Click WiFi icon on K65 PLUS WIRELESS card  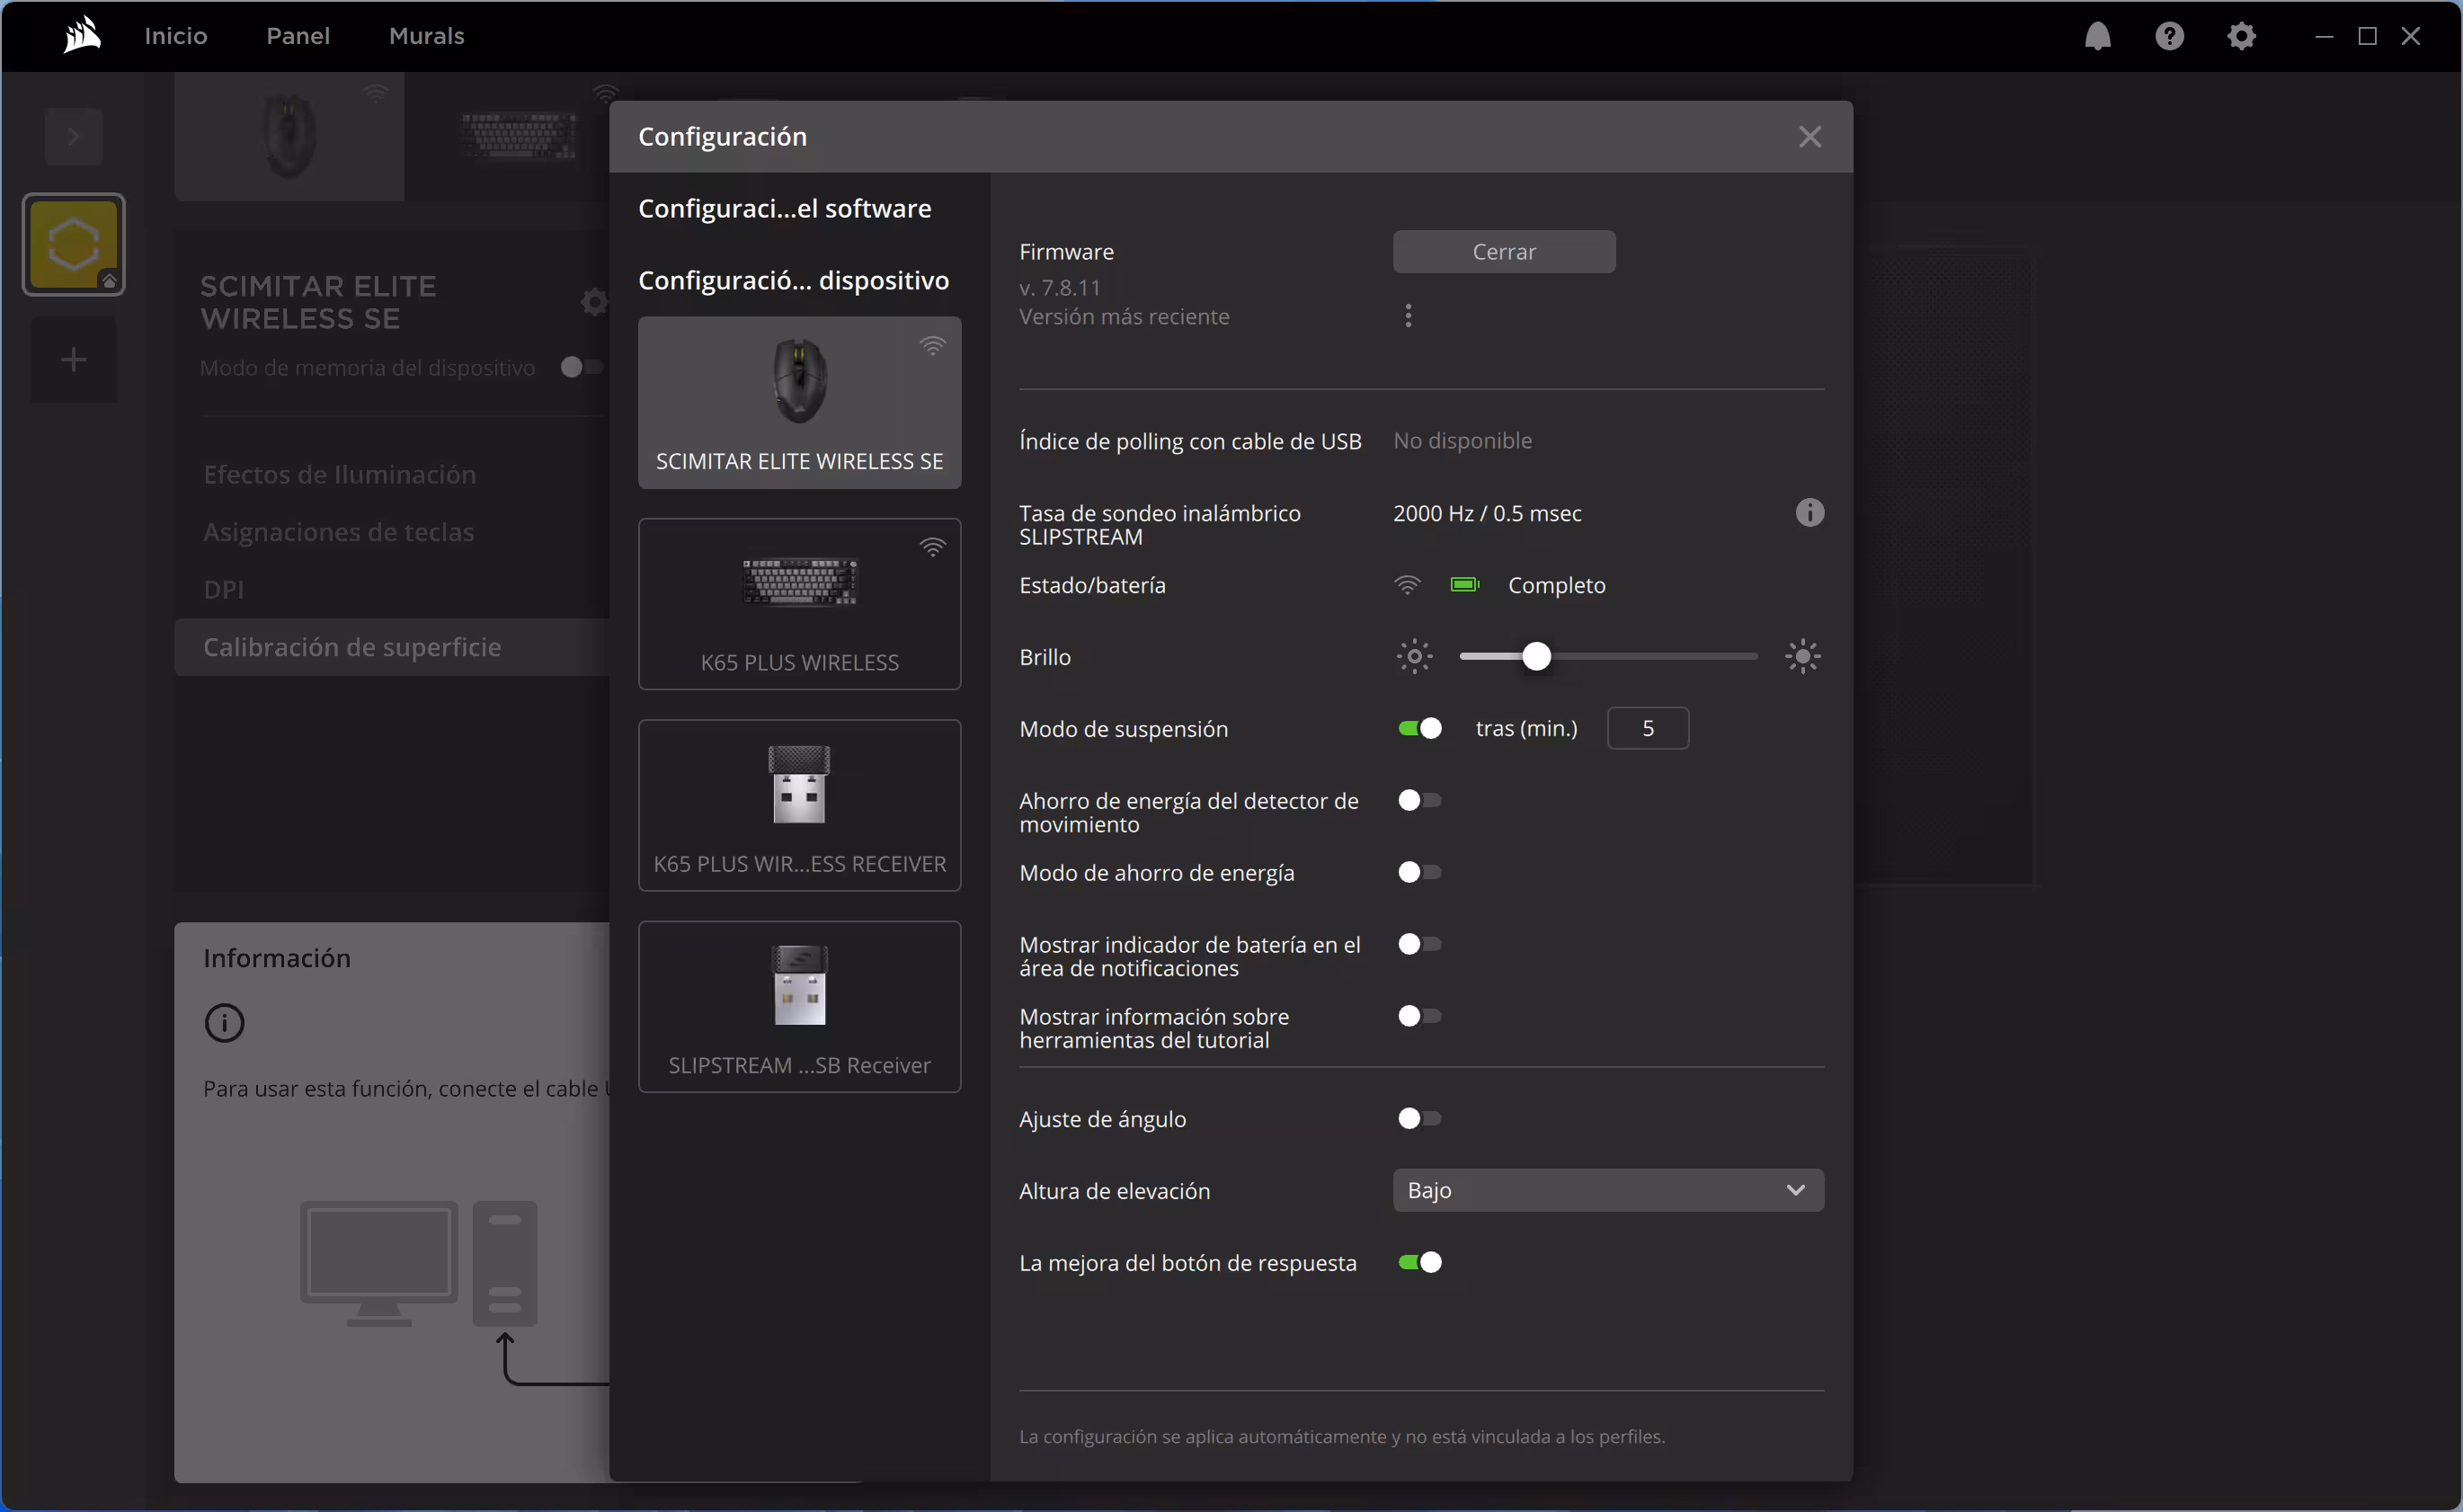pos(932,548)
